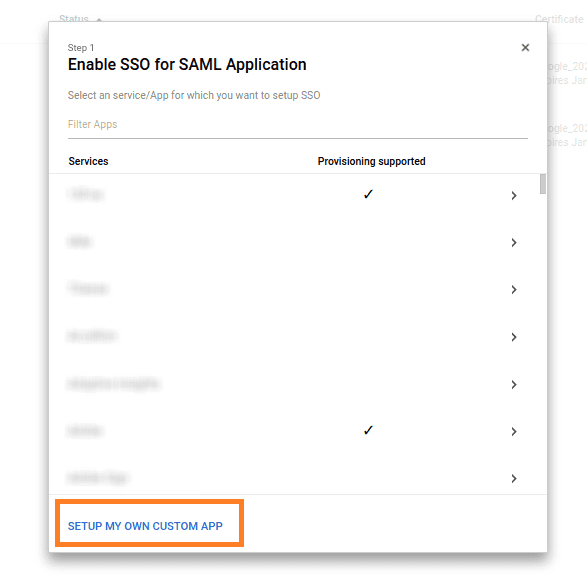This screenshot has width=587, height=584.
Task: Click the Certificate column header behind dialog
Action: click(x=559, y=19)
